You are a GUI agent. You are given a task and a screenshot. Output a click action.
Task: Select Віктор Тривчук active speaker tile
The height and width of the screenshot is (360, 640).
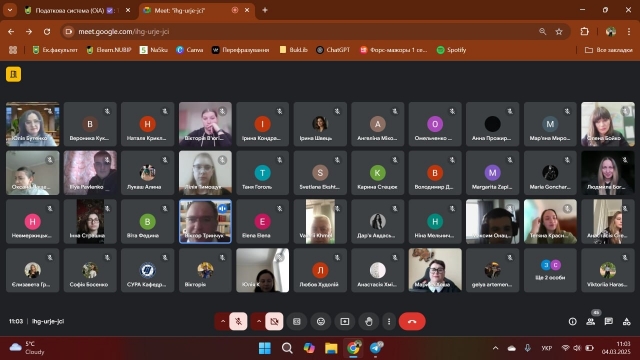[205, 222]
